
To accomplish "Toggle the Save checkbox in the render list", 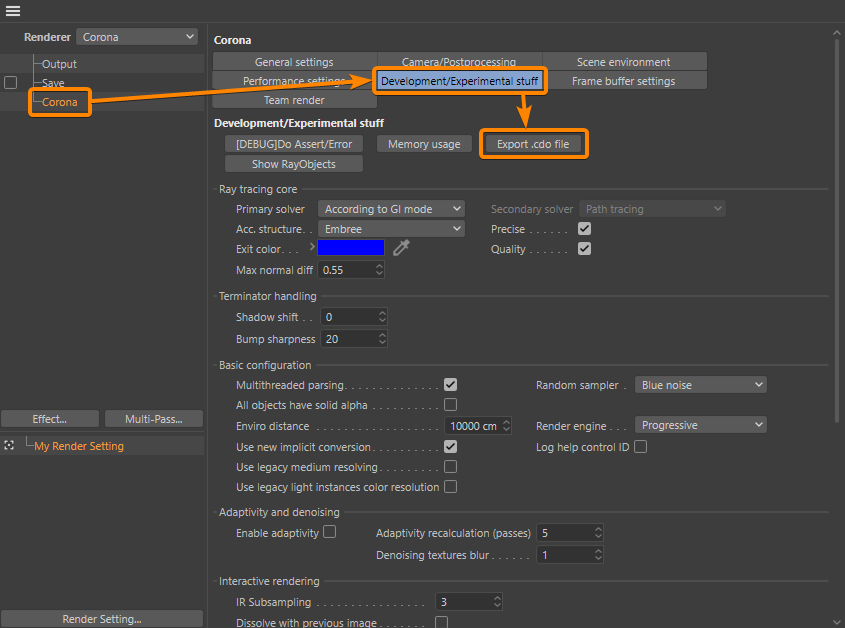I will tap(10, 82).
